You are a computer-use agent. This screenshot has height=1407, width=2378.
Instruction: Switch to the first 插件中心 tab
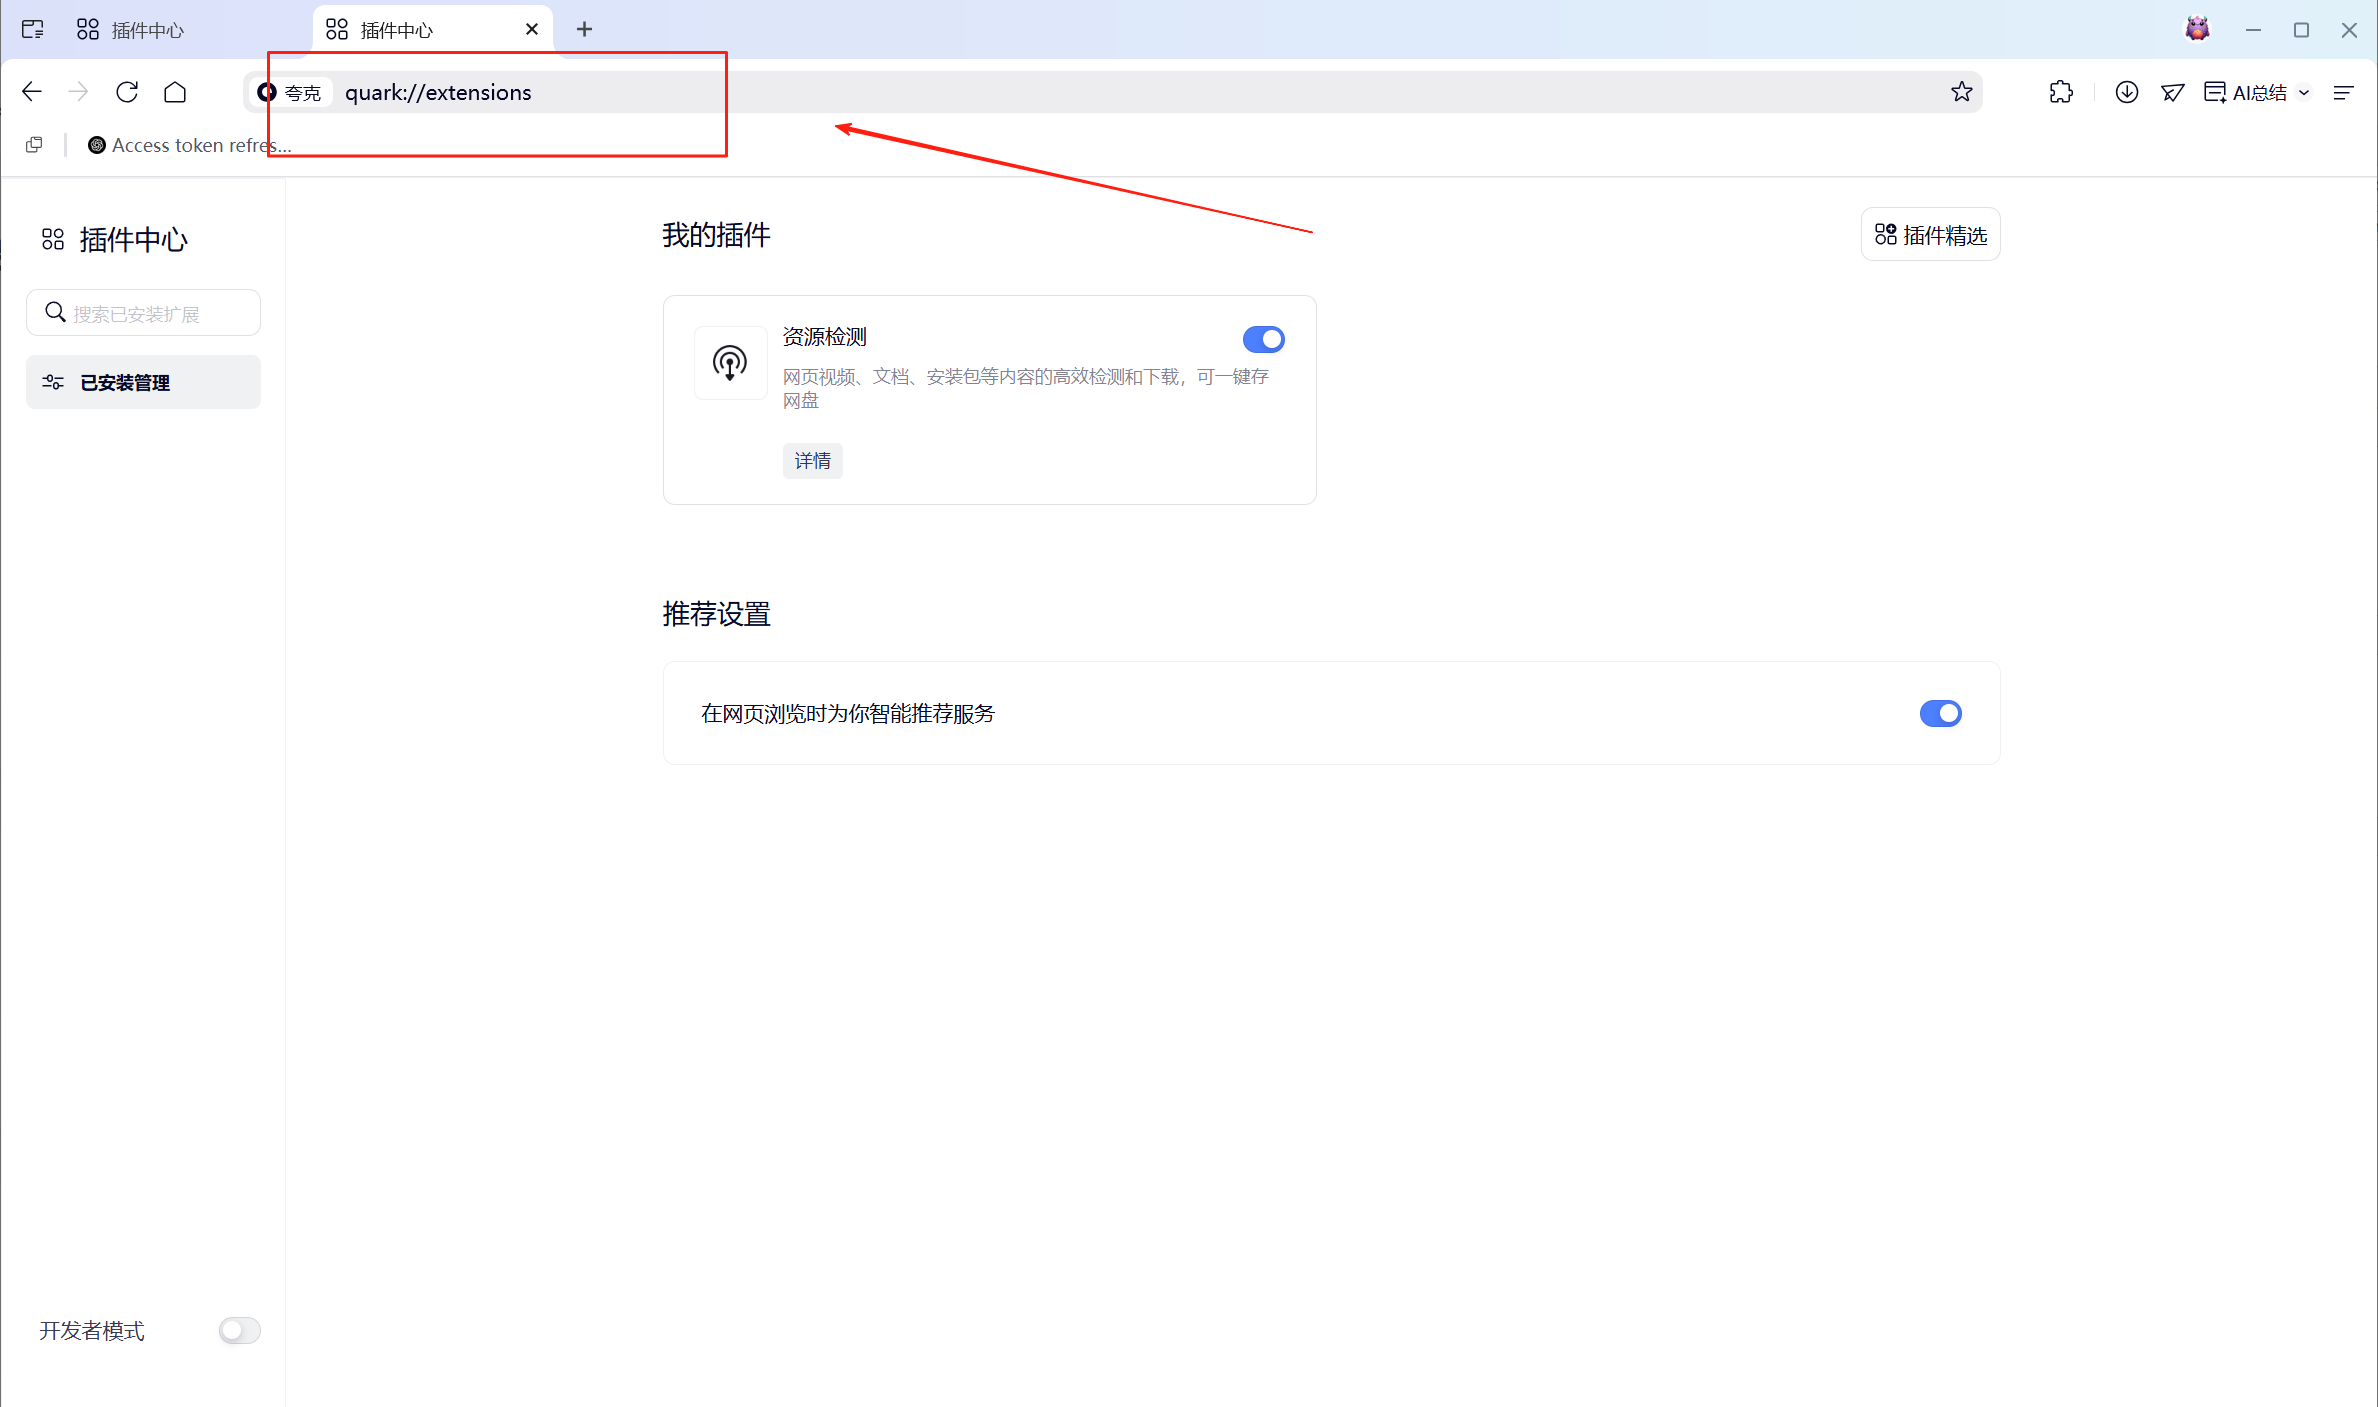coord(147,30)
